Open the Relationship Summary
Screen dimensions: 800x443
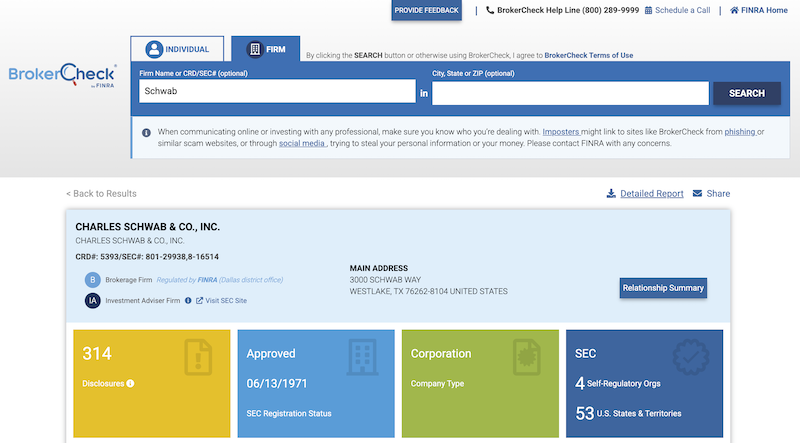pos(663,288)
